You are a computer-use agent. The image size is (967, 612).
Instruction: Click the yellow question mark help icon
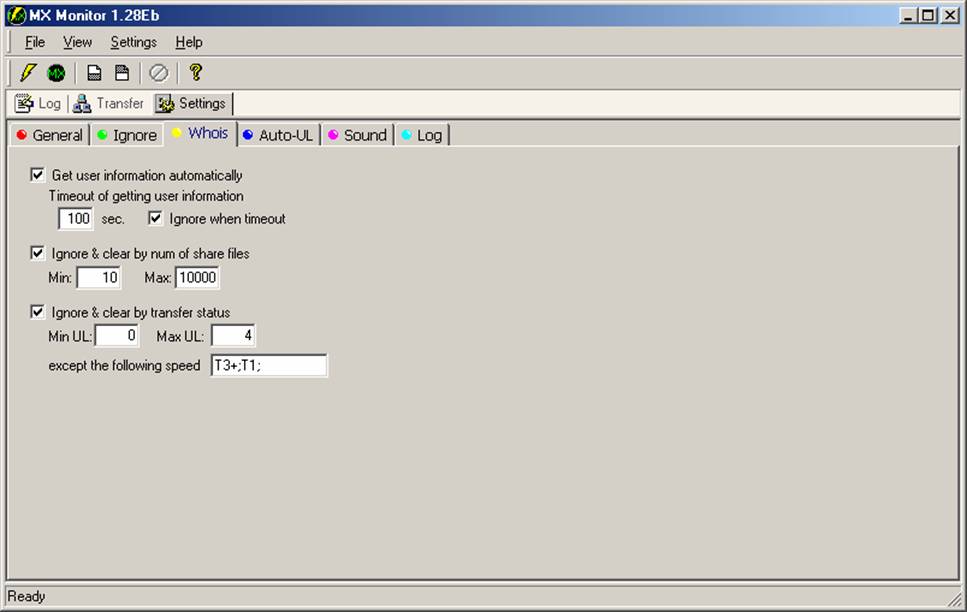click(x=196, y=72)
